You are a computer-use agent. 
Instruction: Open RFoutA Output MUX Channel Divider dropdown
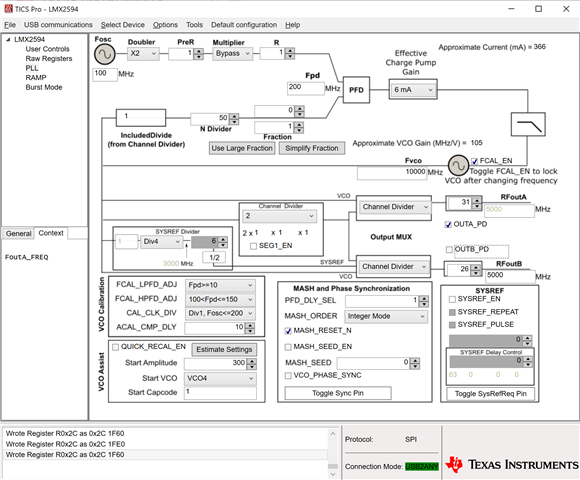pyautogui.click(x=394, y=207)
